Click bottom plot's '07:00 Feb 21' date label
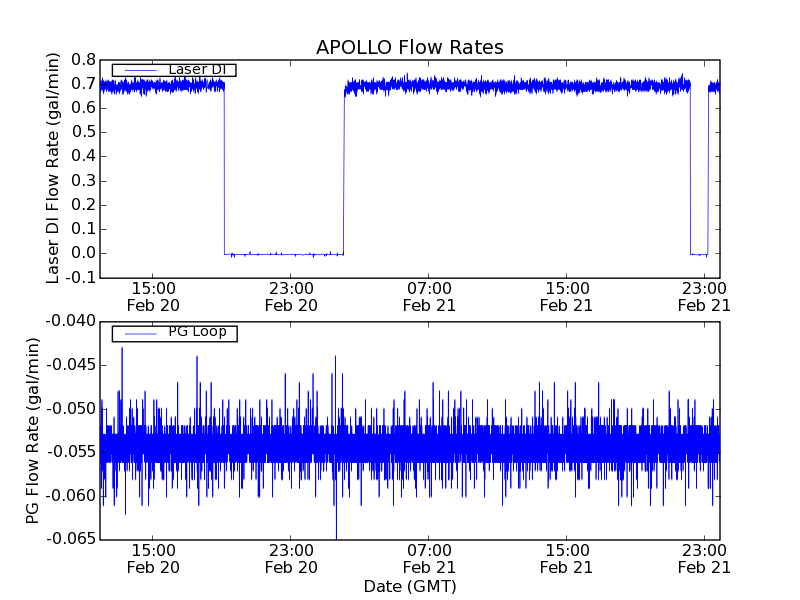This screenshot has height=600, width=800. point(429,559)
